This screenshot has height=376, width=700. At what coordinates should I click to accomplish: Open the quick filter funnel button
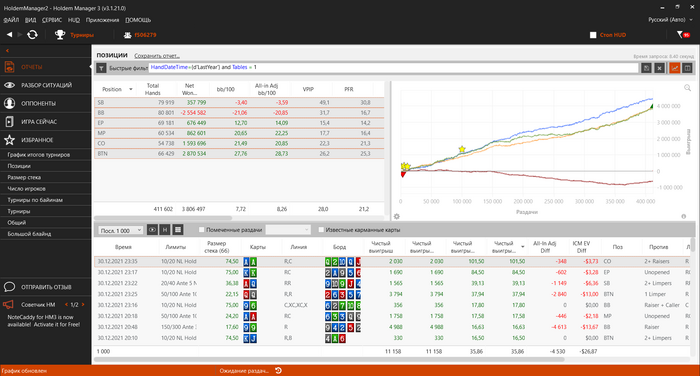(101, 68)
